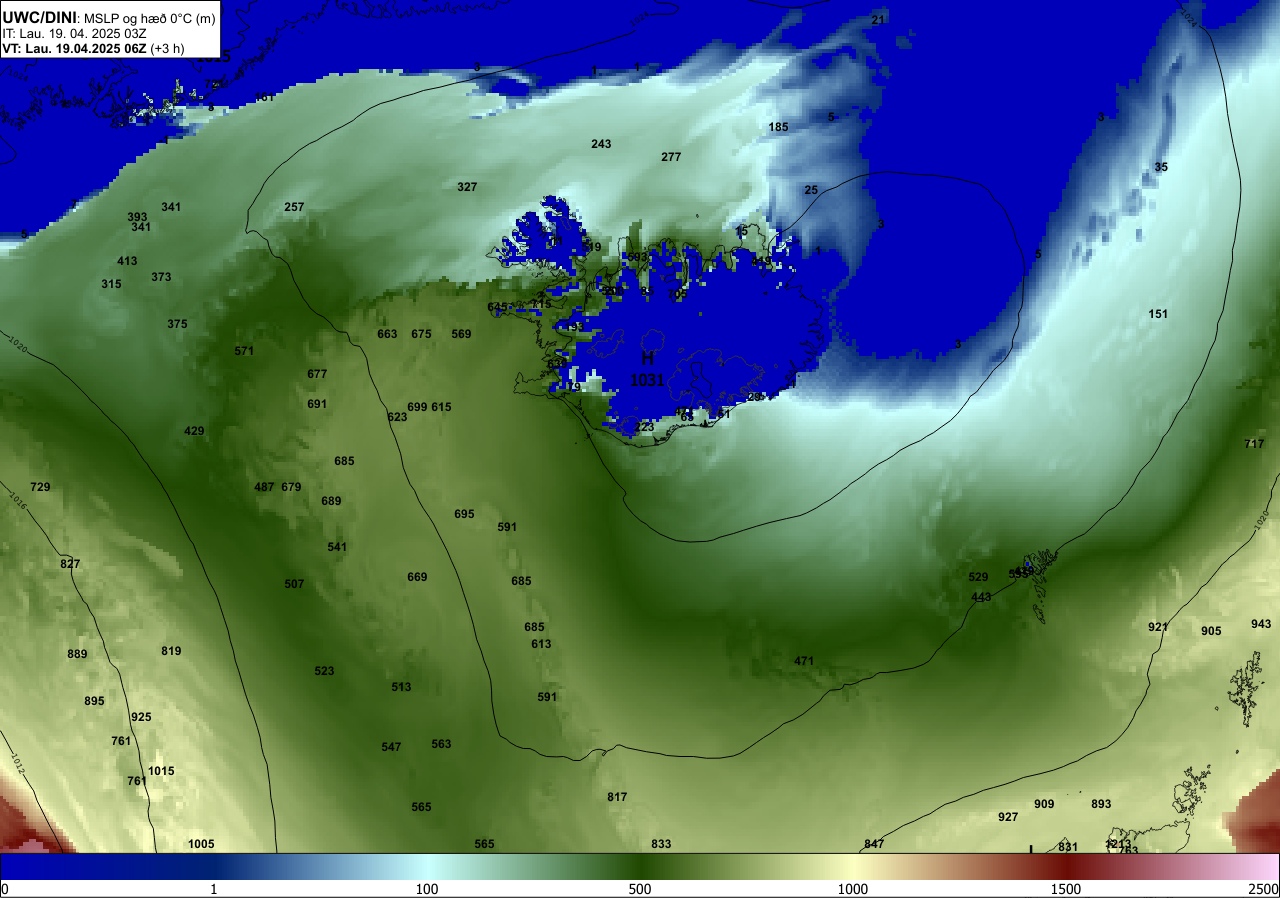Select the IT initialization time line 03Z

(x=75, y=33)
